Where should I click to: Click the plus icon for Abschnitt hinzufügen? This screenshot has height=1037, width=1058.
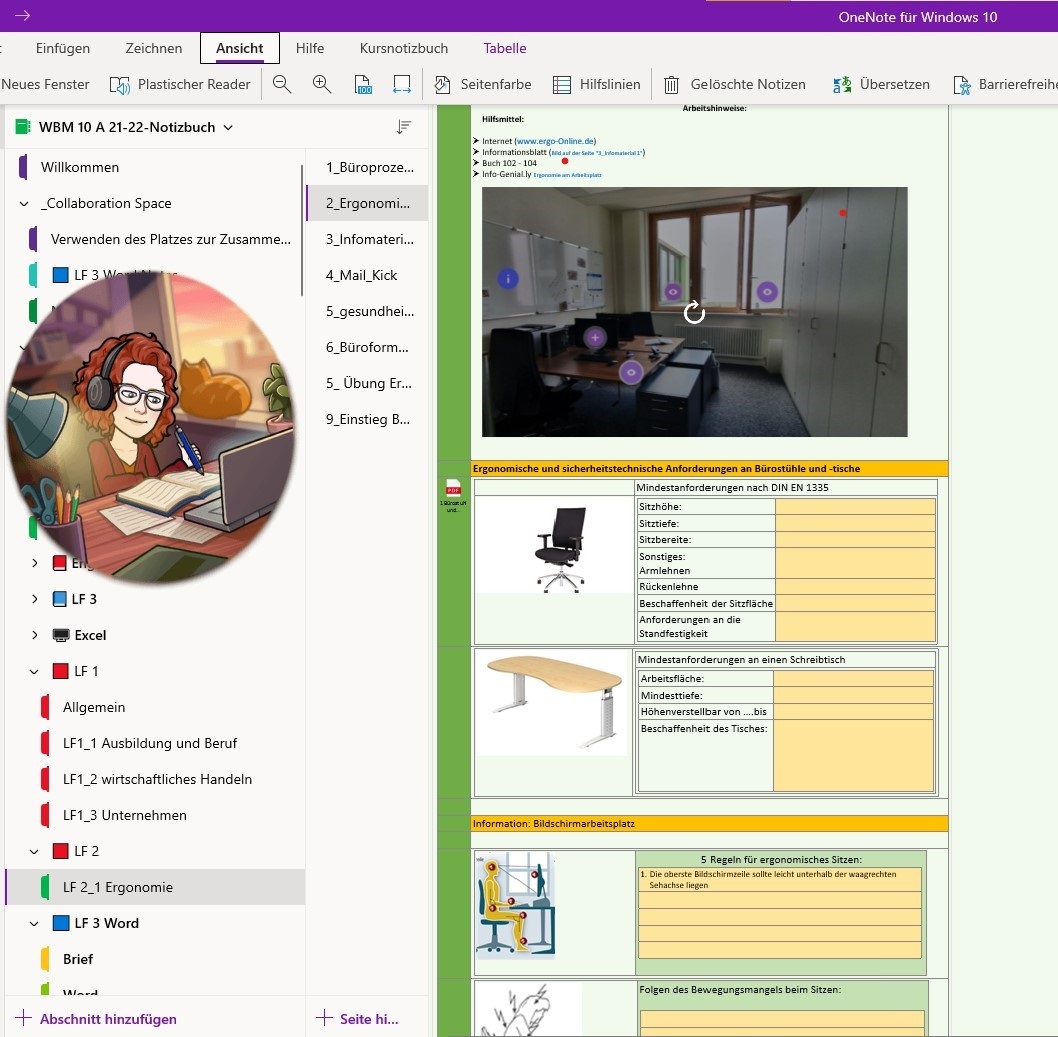[24, 1018]
